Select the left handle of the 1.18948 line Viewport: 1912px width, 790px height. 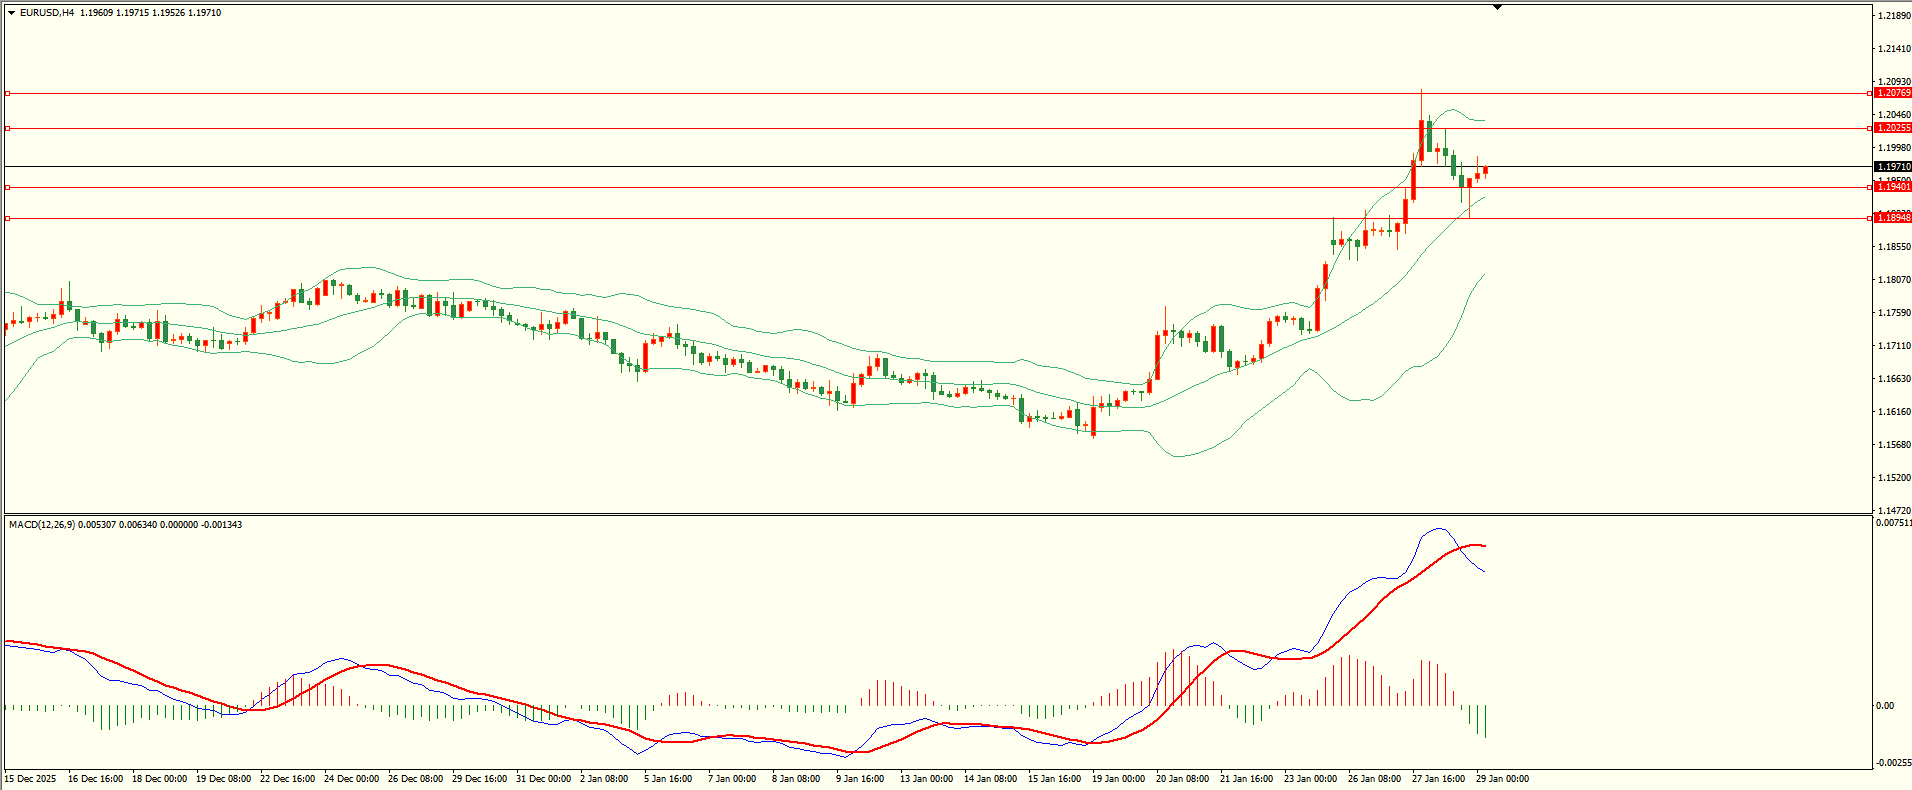(x=8, y=218)
